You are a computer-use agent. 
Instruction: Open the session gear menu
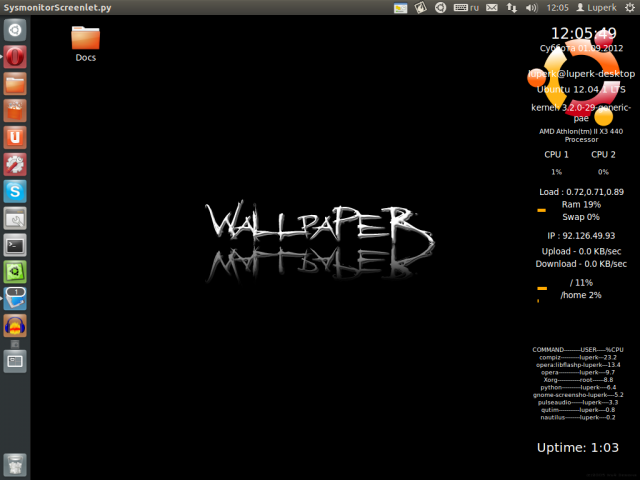(x=628, y=8)
